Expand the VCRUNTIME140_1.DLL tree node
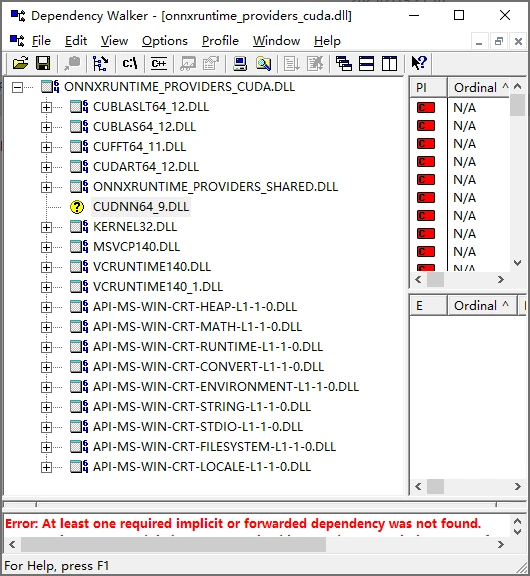Image resolution: width=530 pixels, height=576 pixels. pos(46,287)
